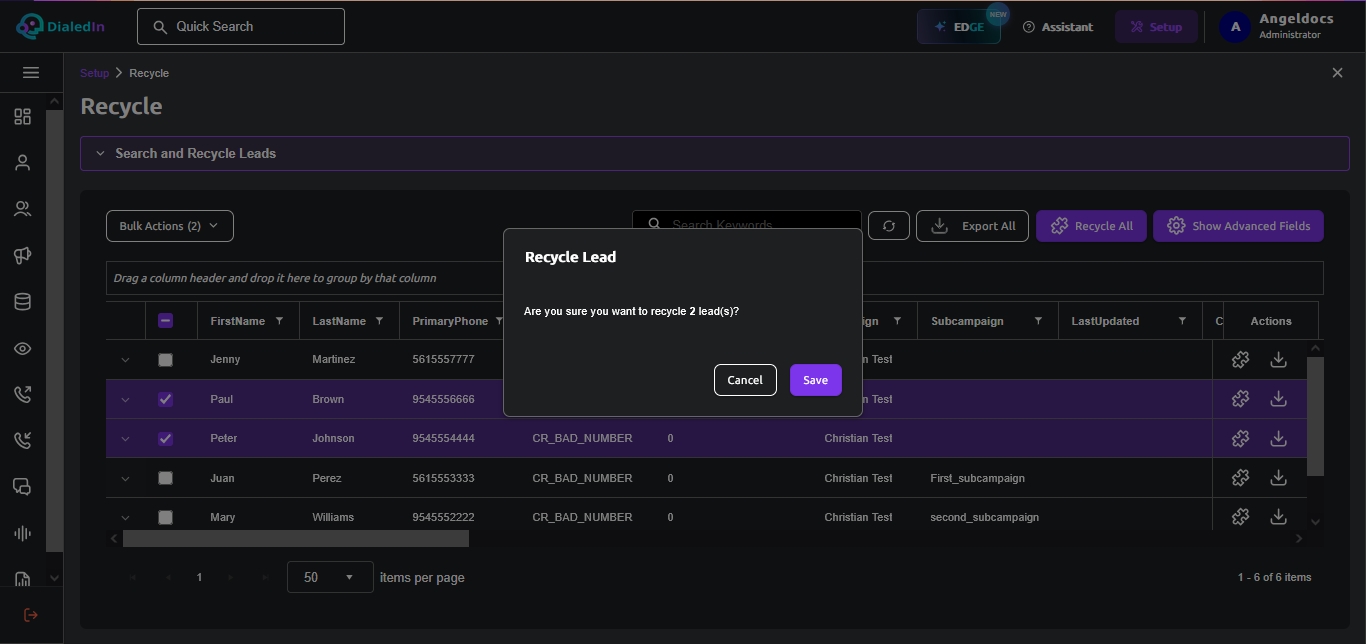Open the database icon in sidebar
The height and width of the screenshot is (644, 1366).
tap(22, 302)
